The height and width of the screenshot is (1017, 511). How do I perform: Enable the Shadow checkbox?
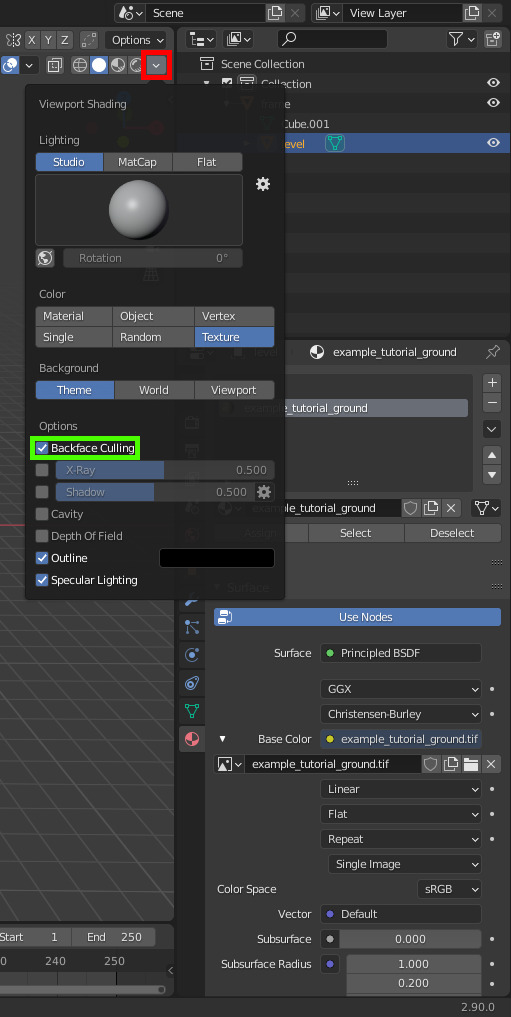42,492
